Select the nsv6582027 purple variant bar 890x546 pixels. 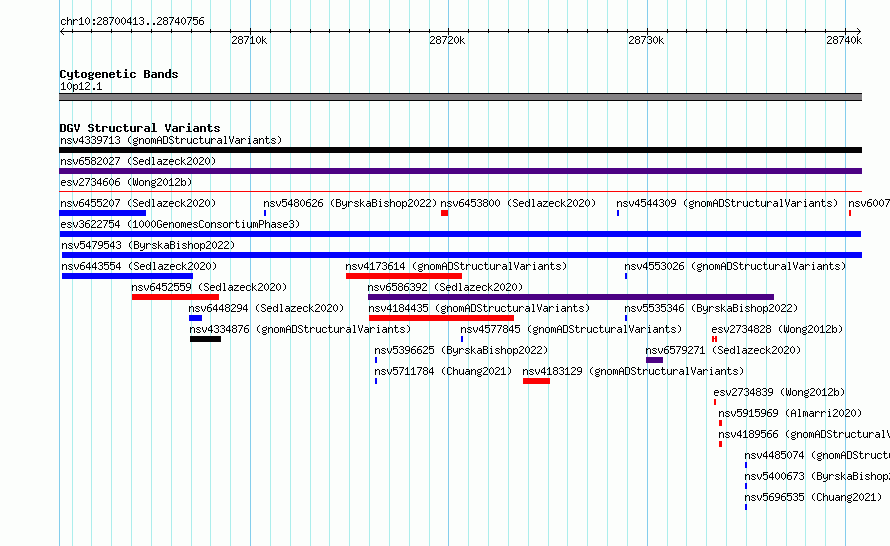click(460, 171)
